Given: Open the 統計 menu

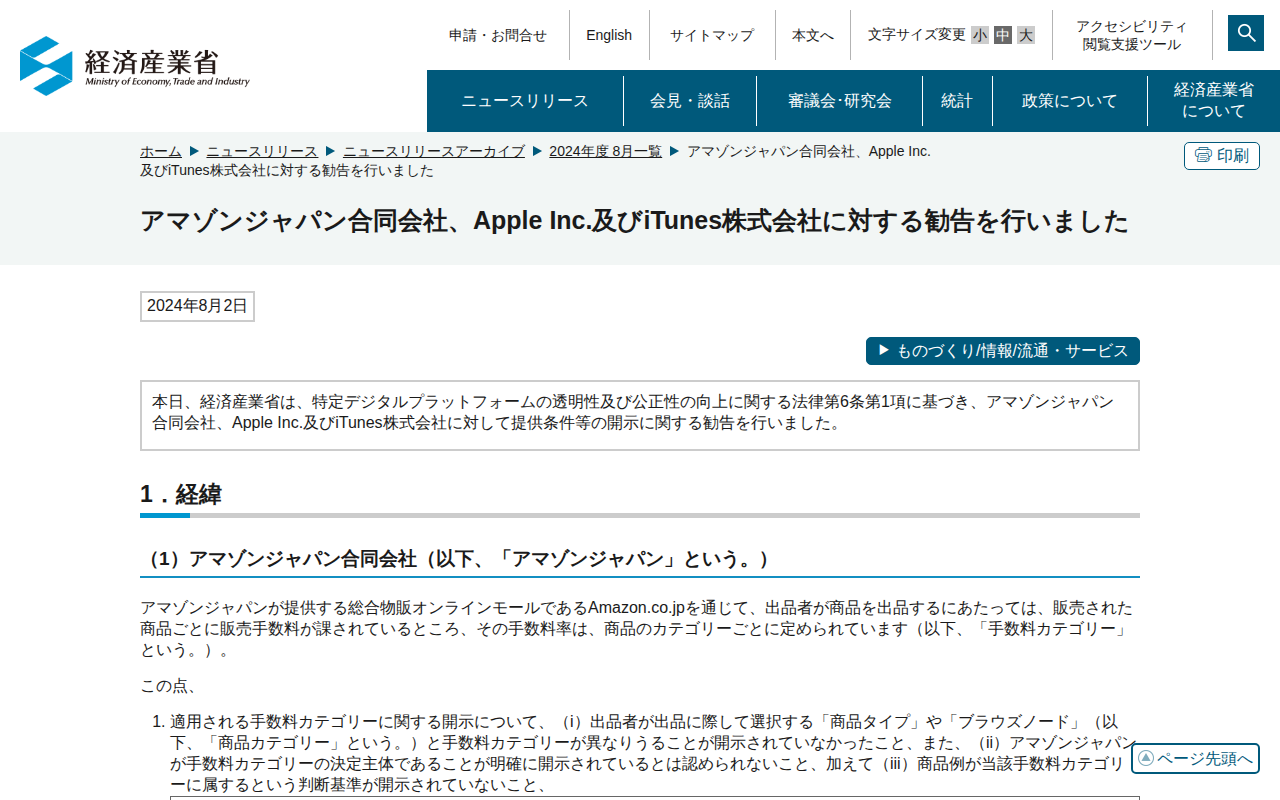Looking at the screenshot, I should tap(957, 101).
